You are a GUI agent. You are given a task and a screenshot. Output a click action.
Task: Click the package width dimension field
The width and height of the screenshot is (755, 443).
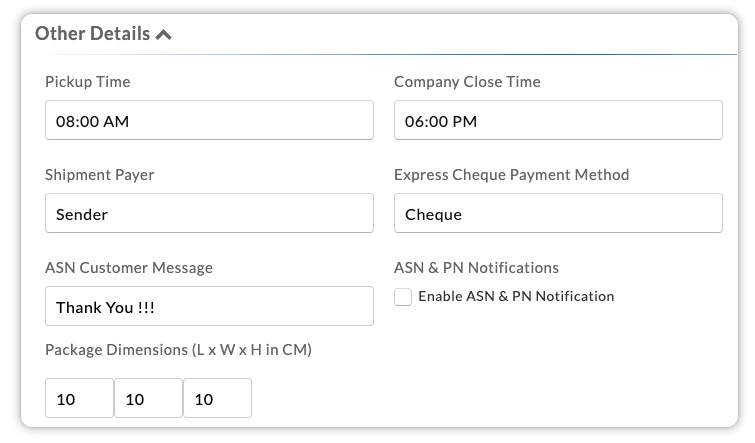(x=148, y=398)
